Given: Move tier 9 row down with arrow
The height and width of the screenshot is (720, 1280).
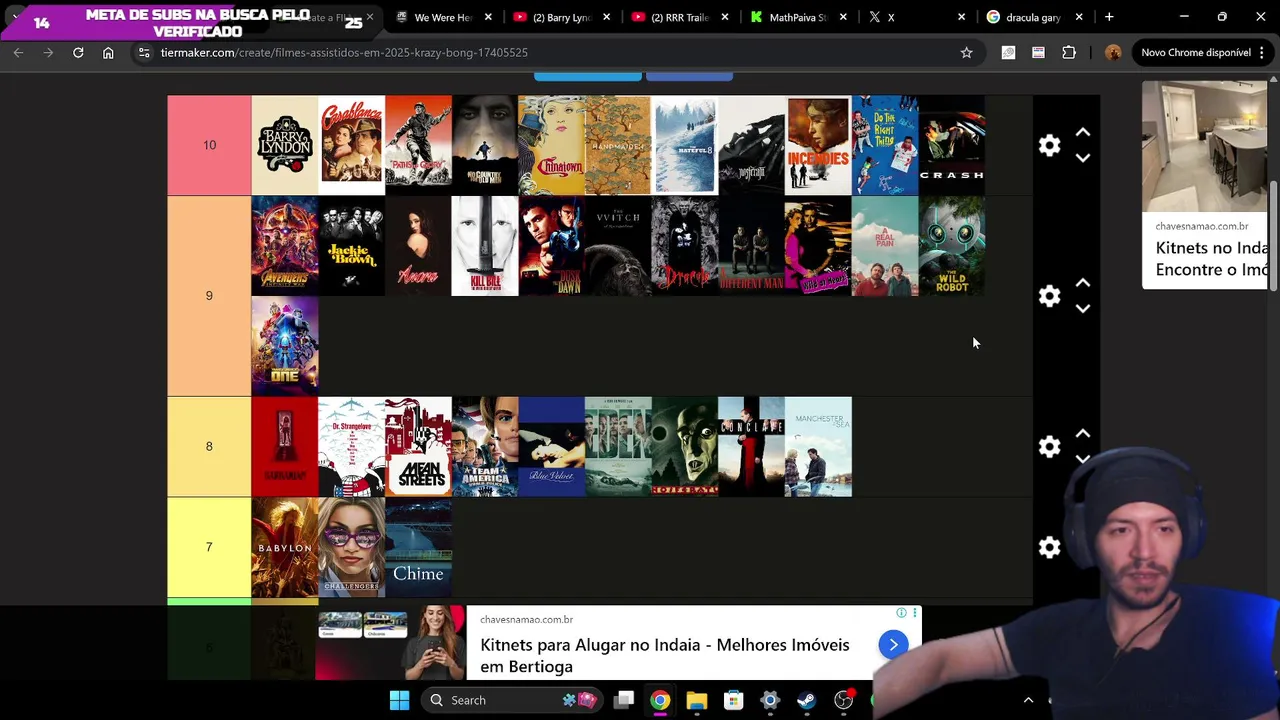Looking at the screenshot, I should [1083, 309].
